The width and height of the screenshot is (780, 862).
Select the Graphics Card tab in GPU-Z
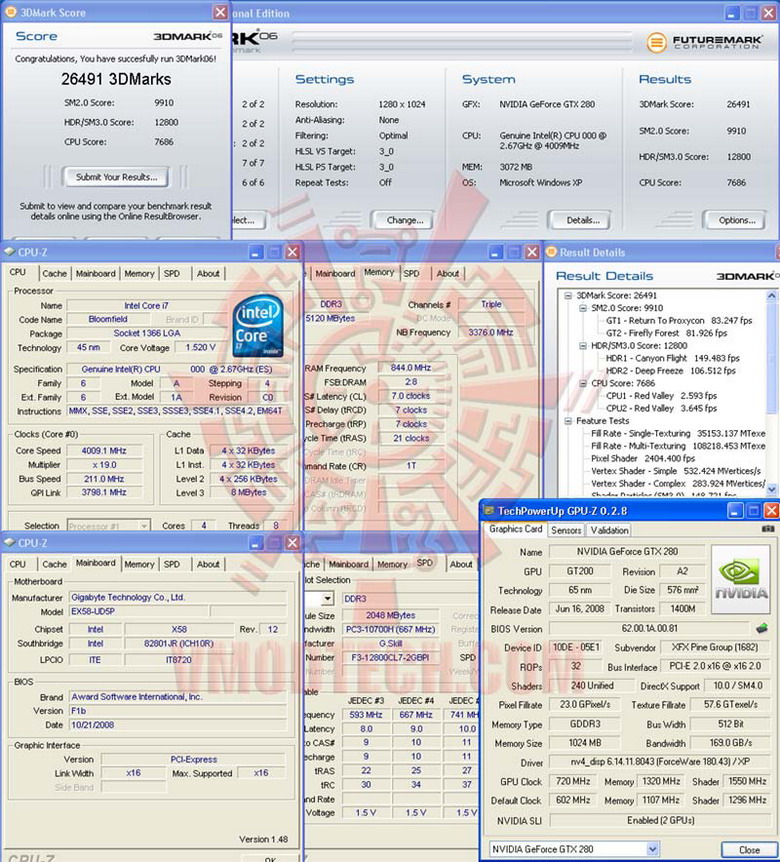coord(516,529)
